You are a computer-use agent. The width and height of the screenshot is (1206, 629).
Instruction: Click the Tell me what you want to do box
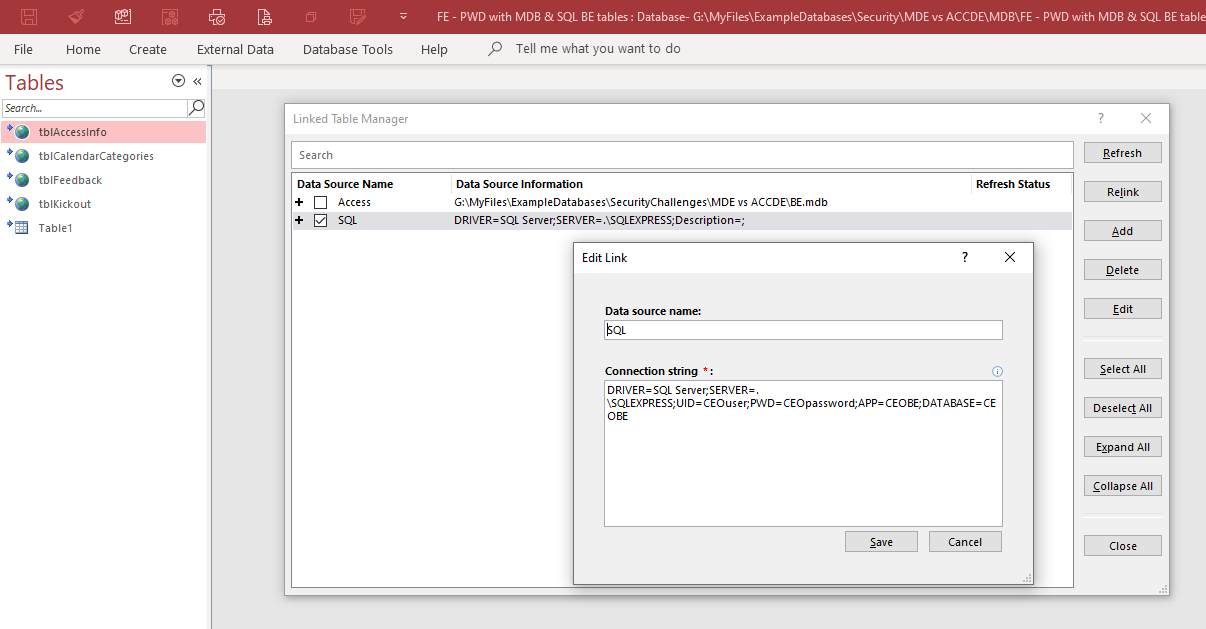coord(598,48)
